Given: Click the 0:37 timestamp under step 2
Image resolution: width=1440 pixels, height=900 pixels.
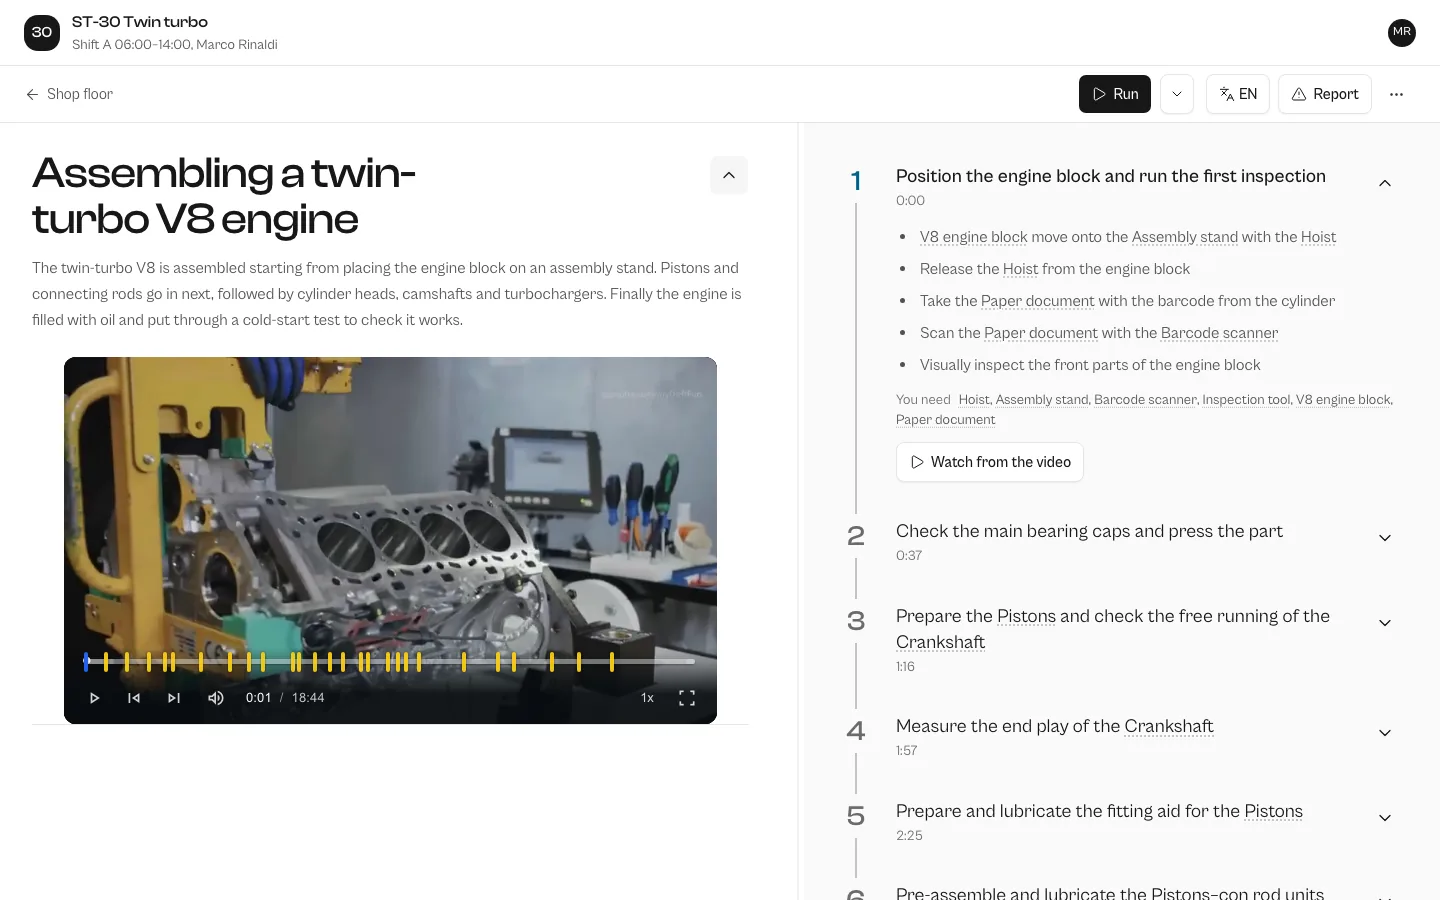Looking at the screenshot, I should pos(909,555).
